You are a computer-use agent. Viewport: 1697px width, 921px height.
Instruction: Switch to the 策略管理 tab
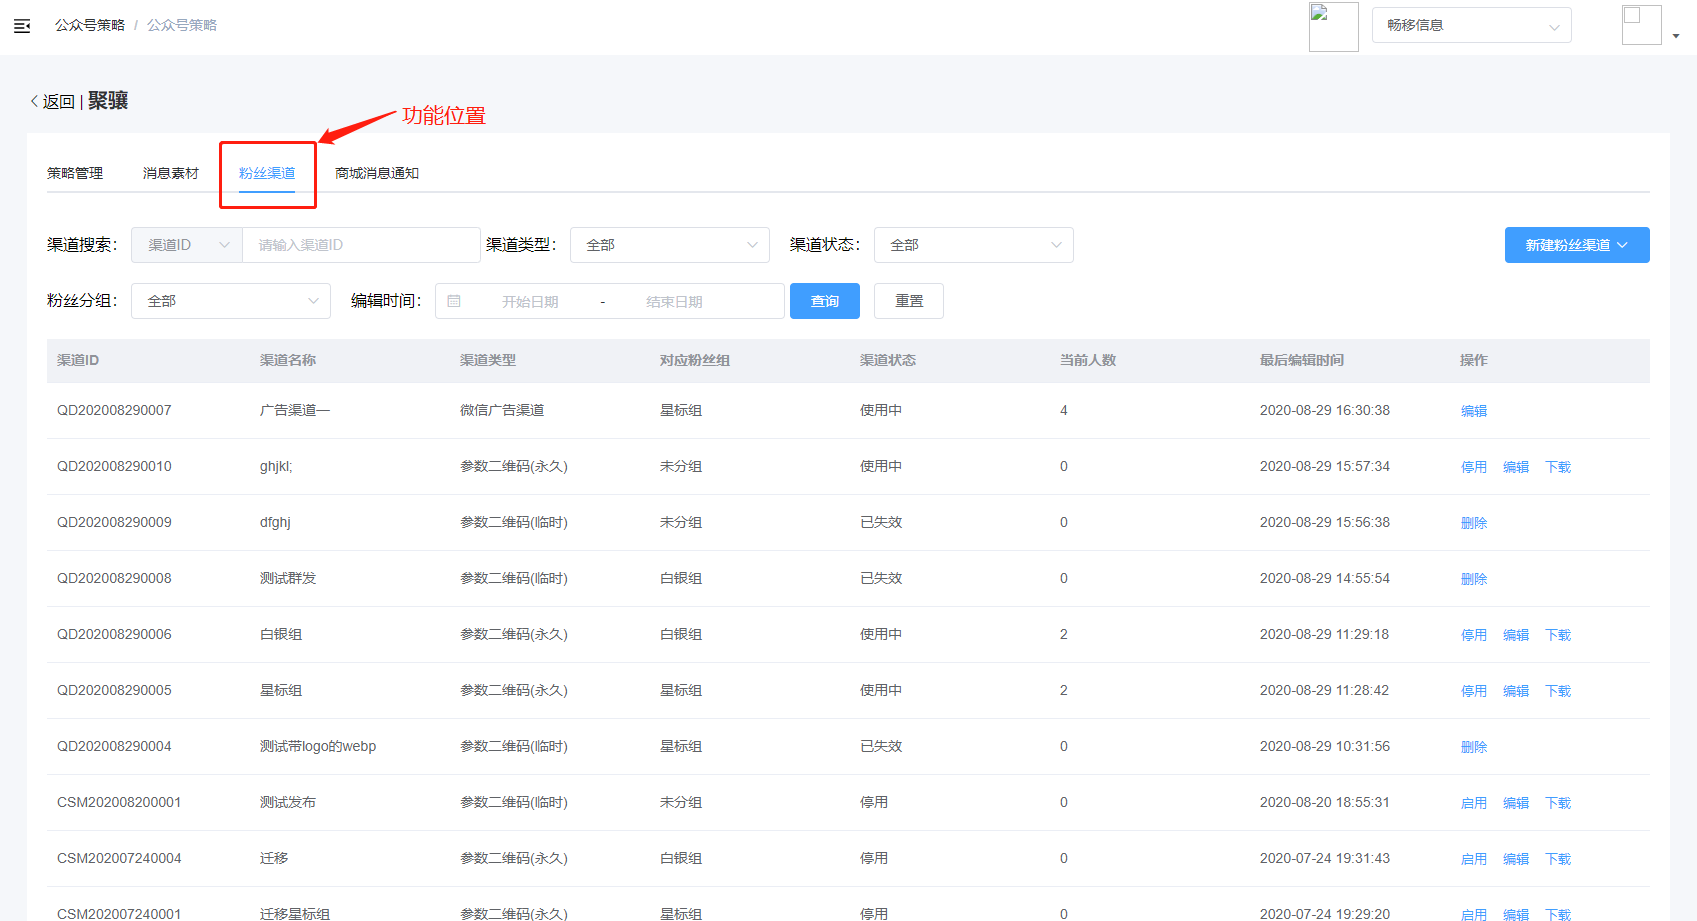point(75,173)
